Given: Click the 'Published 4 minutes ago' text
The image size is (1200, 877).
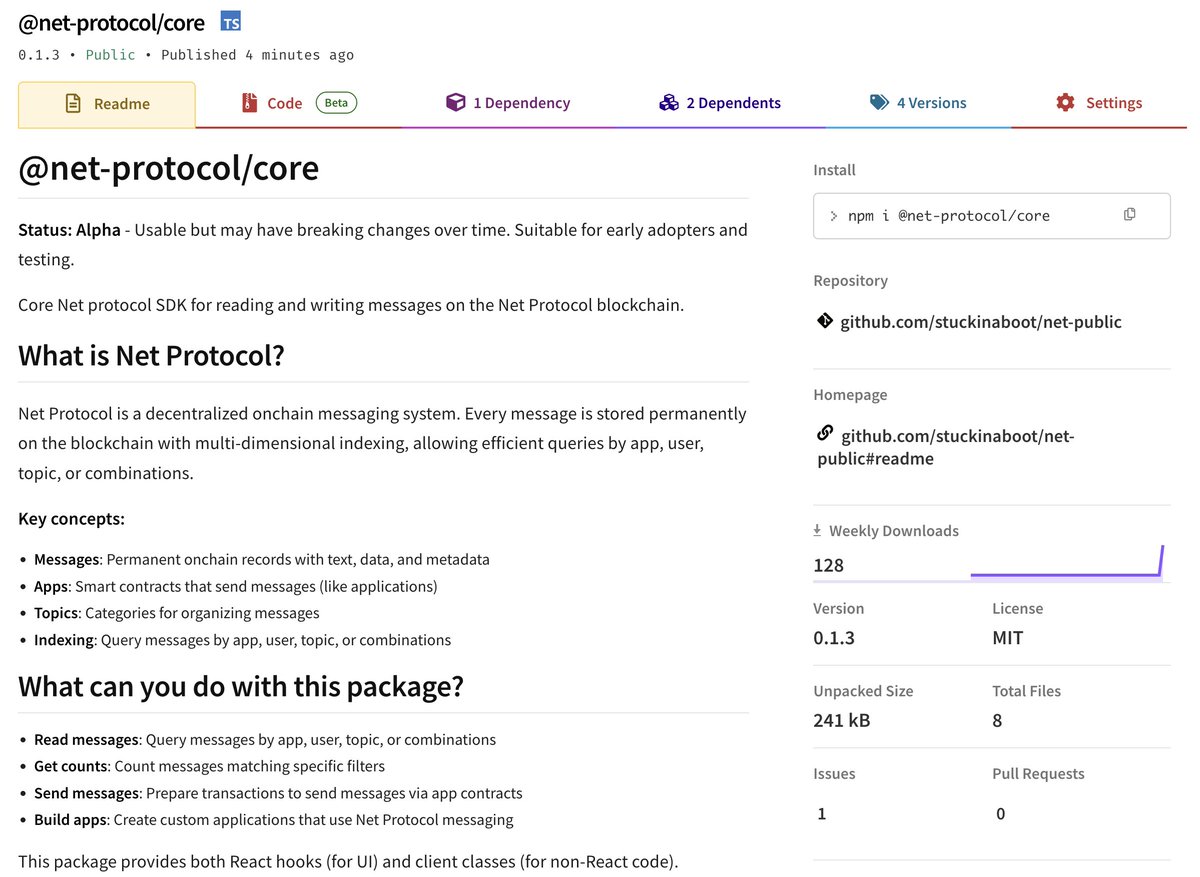Looking at the screenshot, I should 257,55.
